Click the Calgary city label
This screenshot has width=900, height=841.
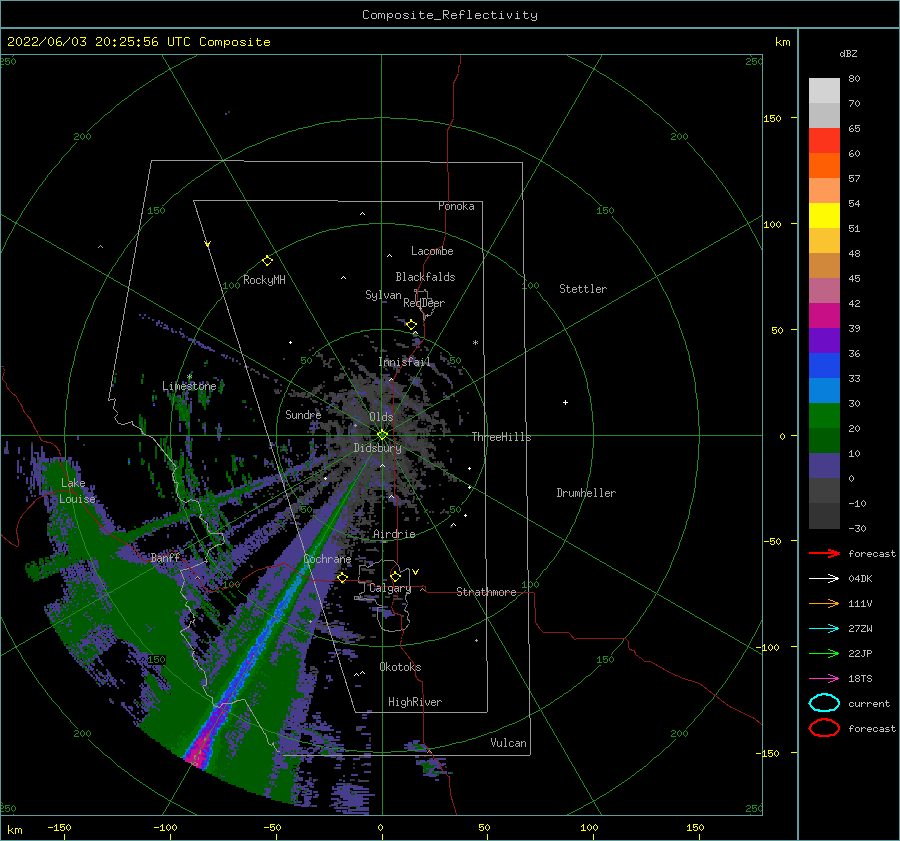(390, 588)
